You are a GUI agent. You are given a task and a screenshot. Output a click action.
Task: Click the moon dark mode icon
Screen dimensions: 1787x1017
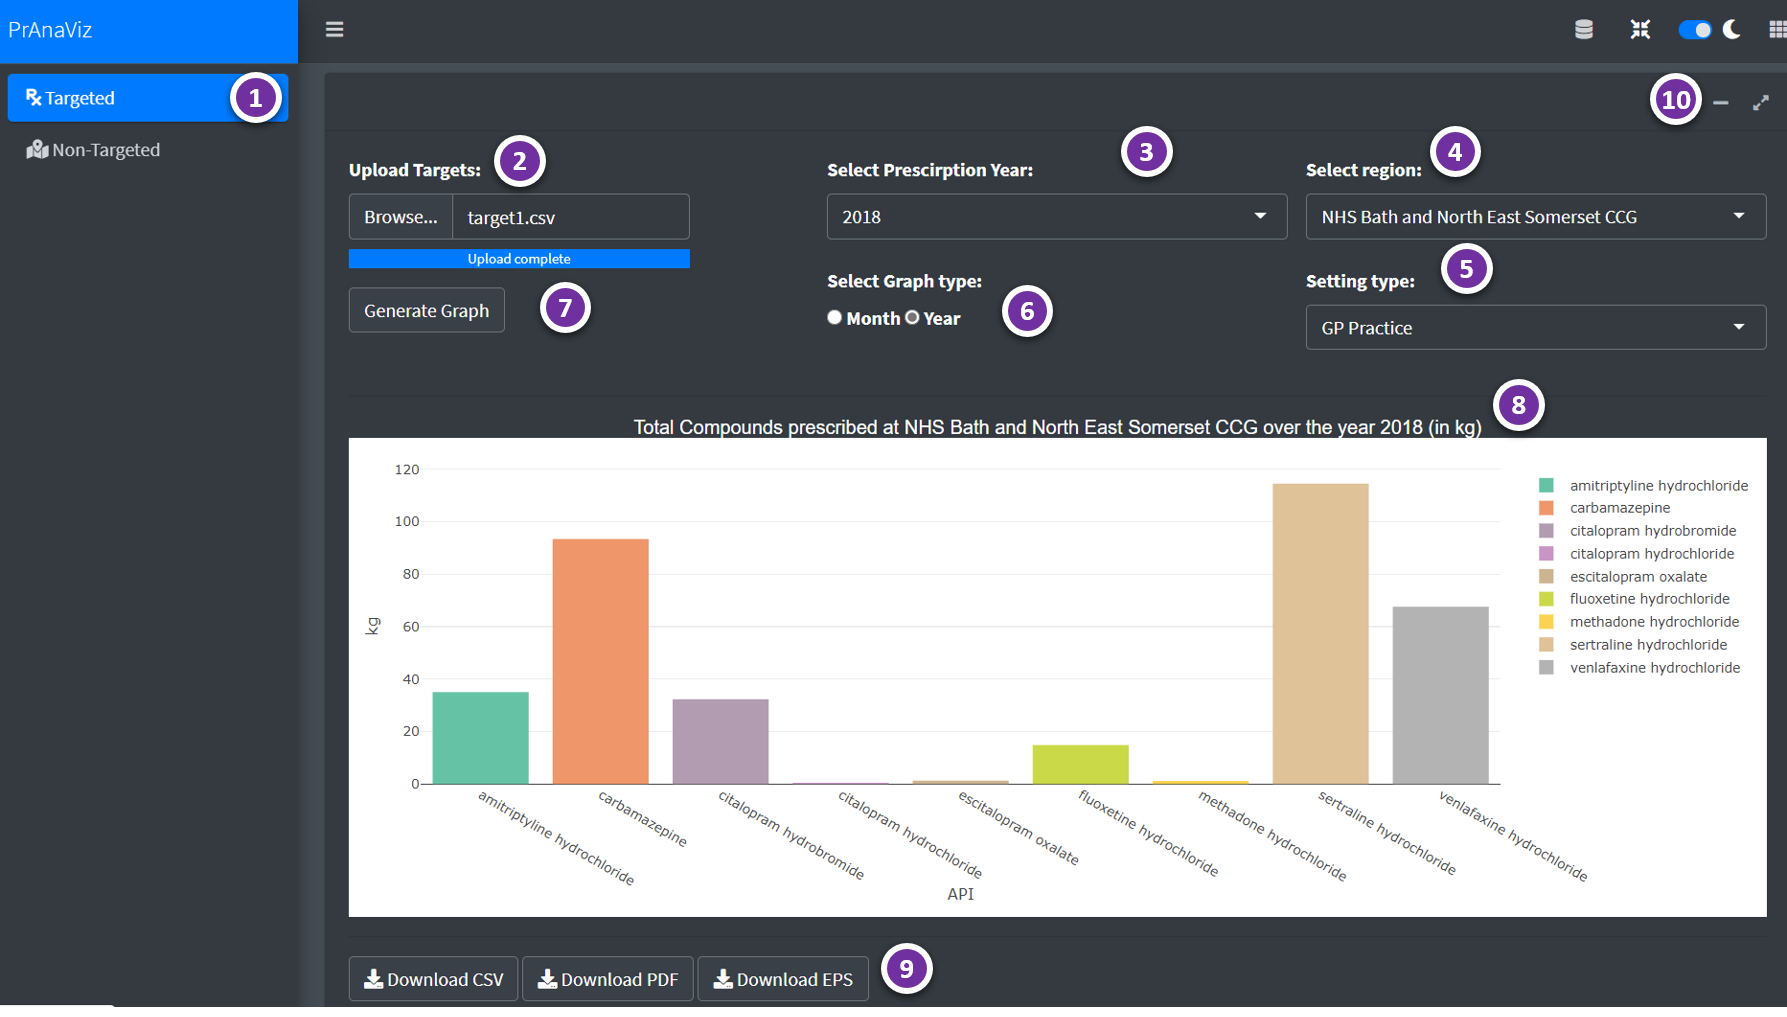1732,30
